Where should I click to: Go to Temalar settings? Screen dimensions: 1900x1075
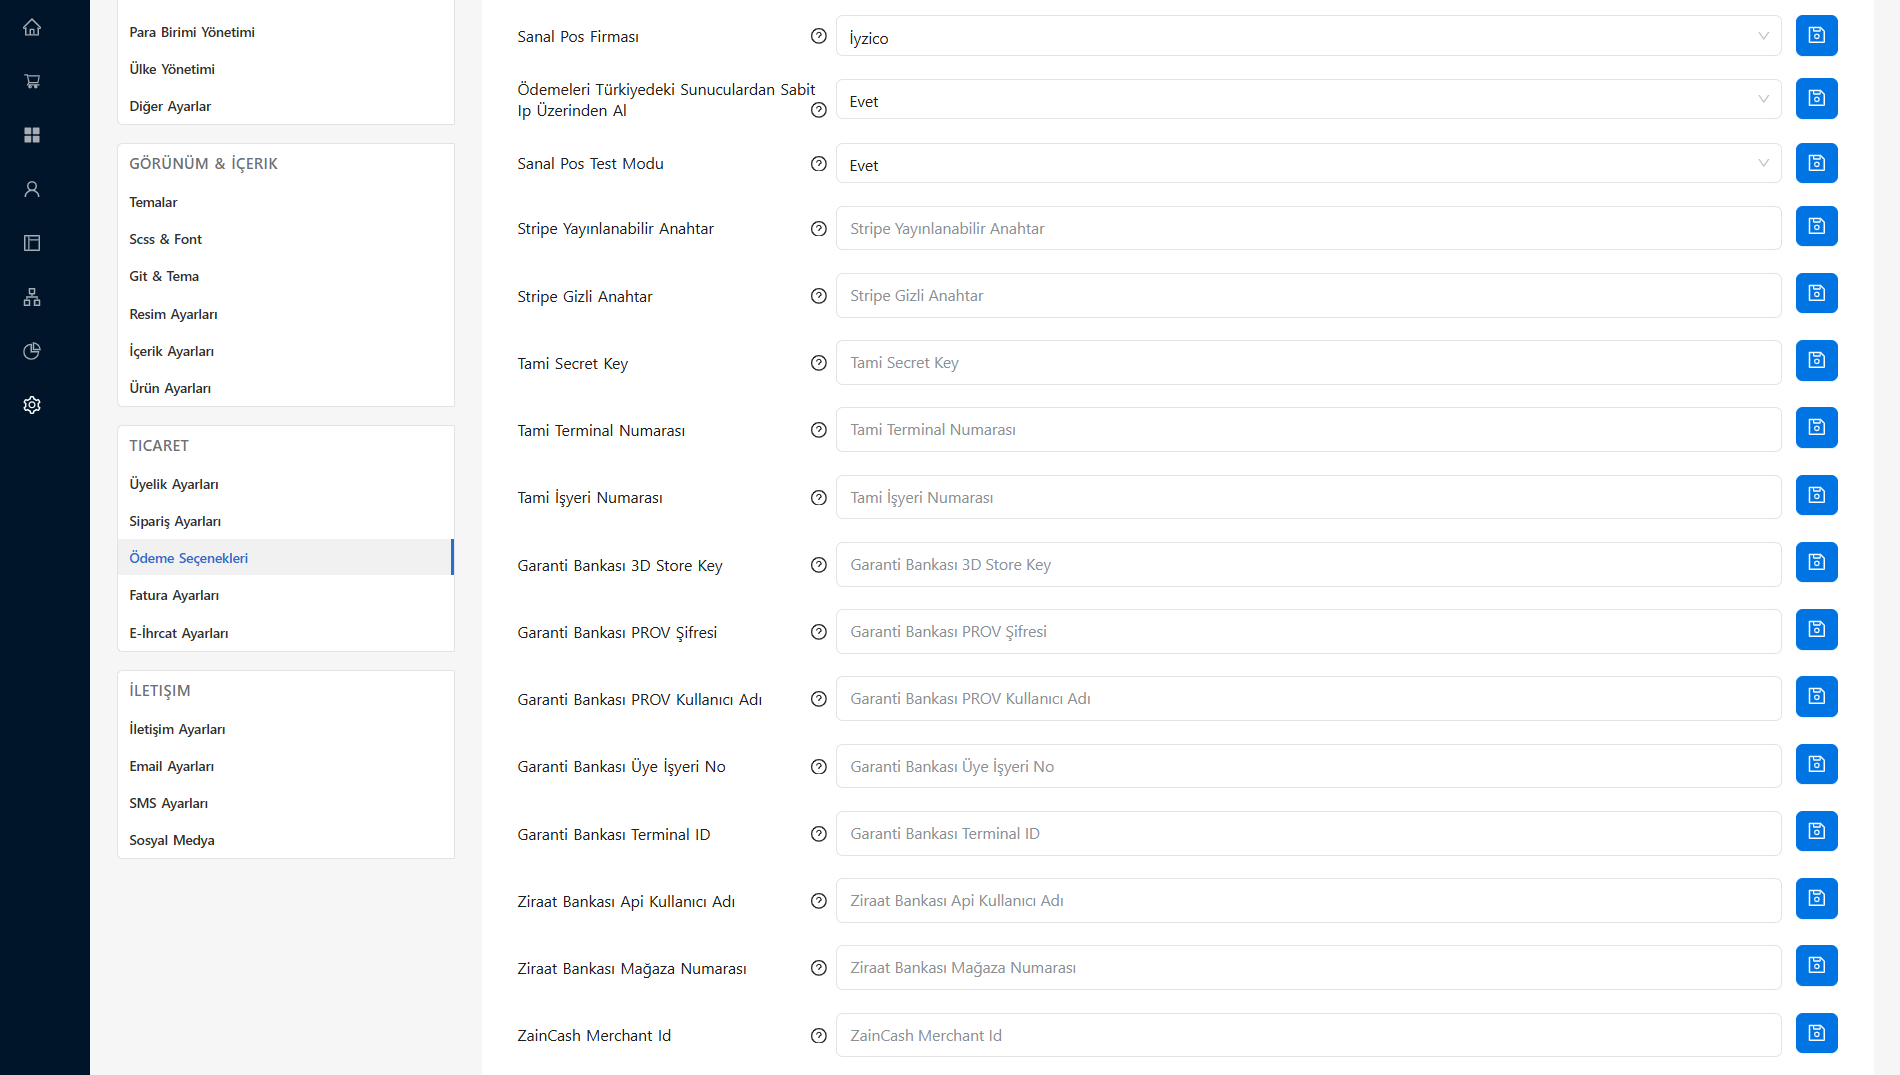[153, 202]
